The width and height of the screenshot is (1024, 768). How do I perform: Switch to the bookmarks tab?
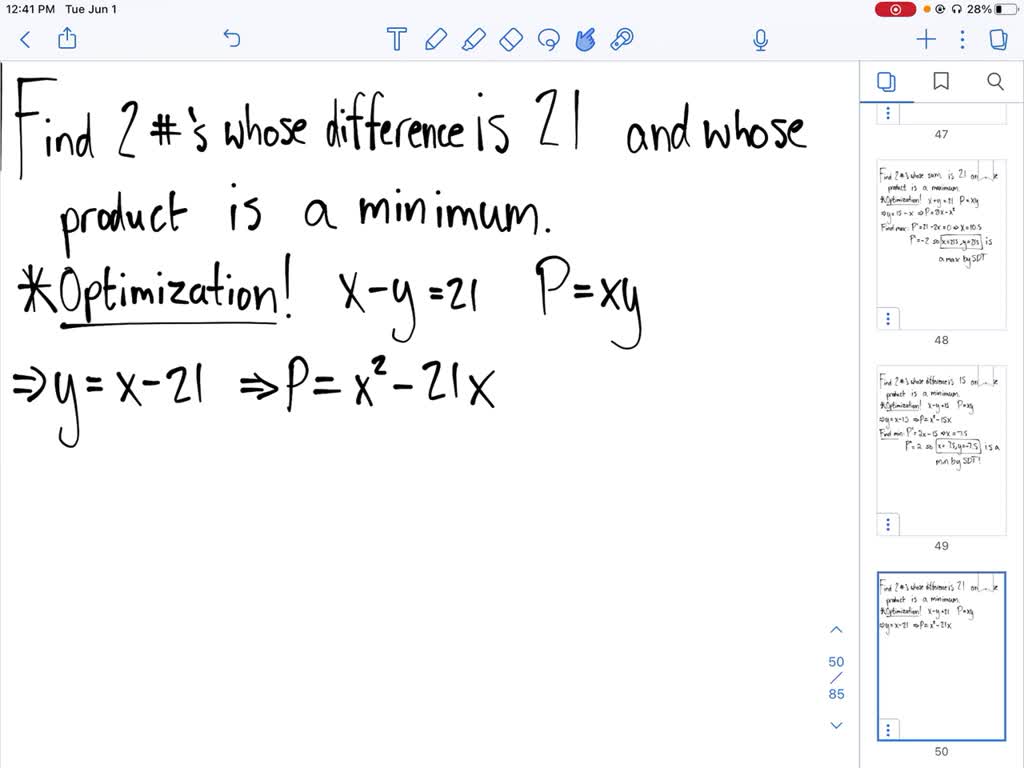tap(941, 82)
